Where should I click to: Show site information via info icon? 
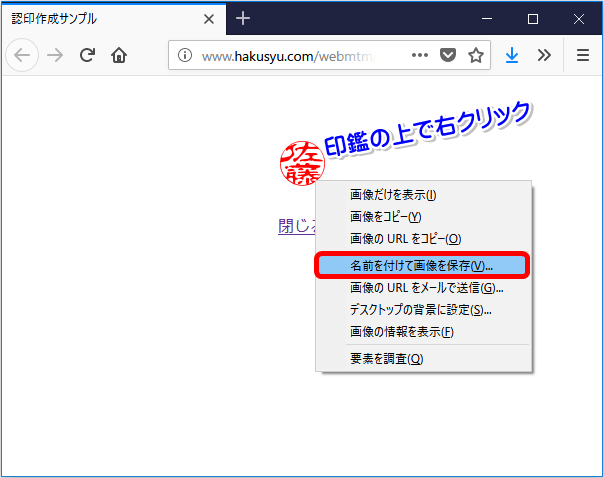pyautogui.click(x=185, y=55)
